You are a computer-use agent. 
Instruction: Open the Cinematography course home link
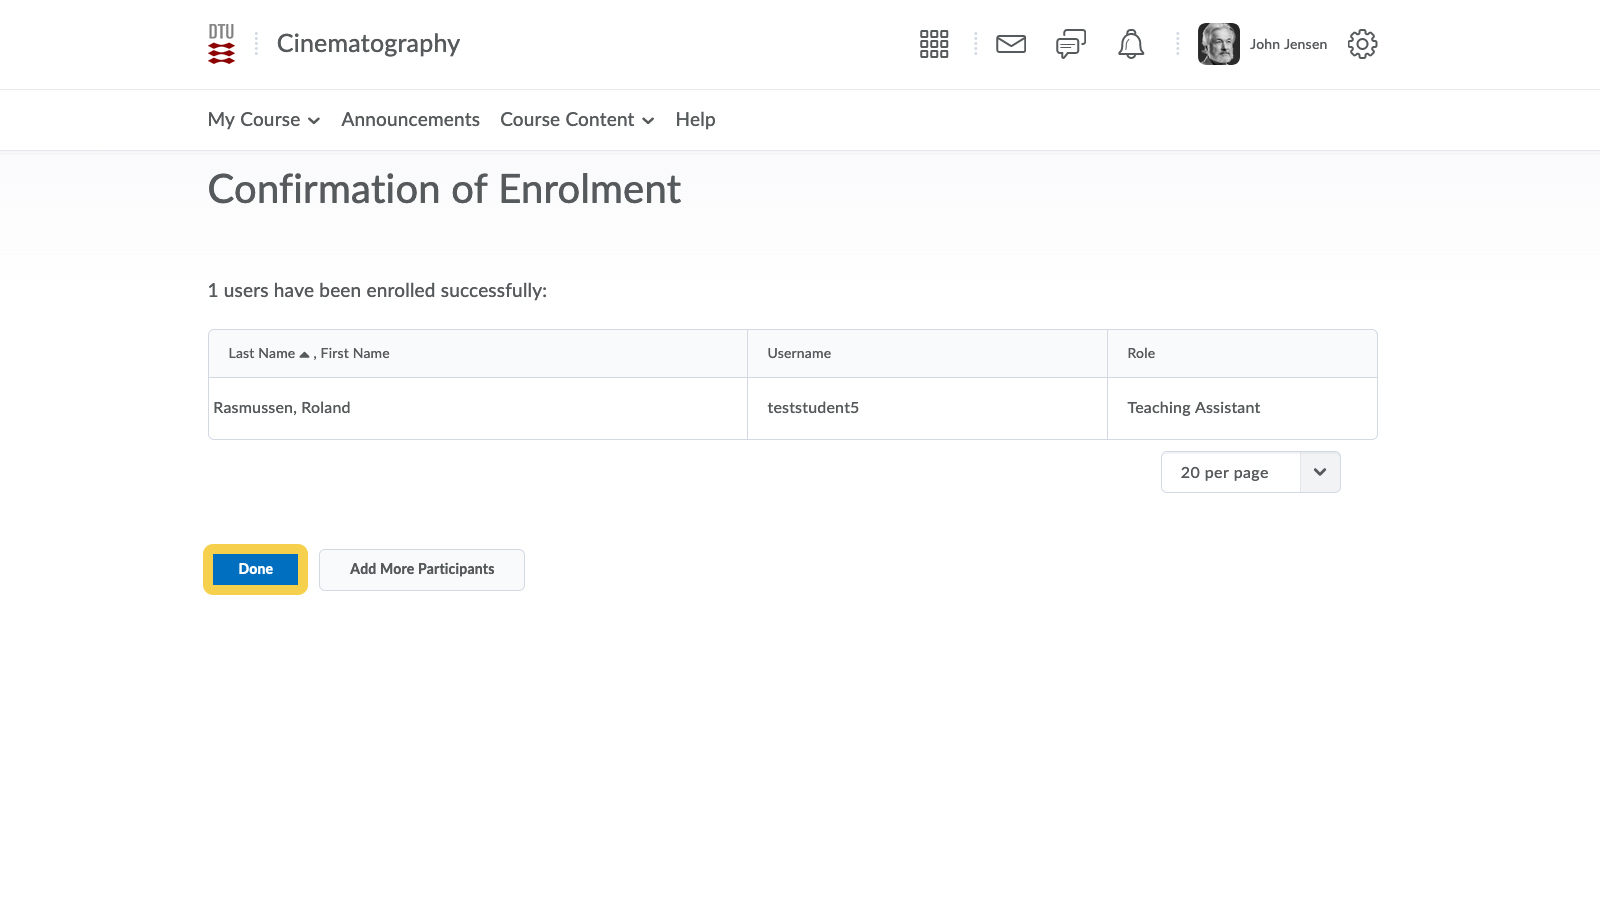point(368,44)
